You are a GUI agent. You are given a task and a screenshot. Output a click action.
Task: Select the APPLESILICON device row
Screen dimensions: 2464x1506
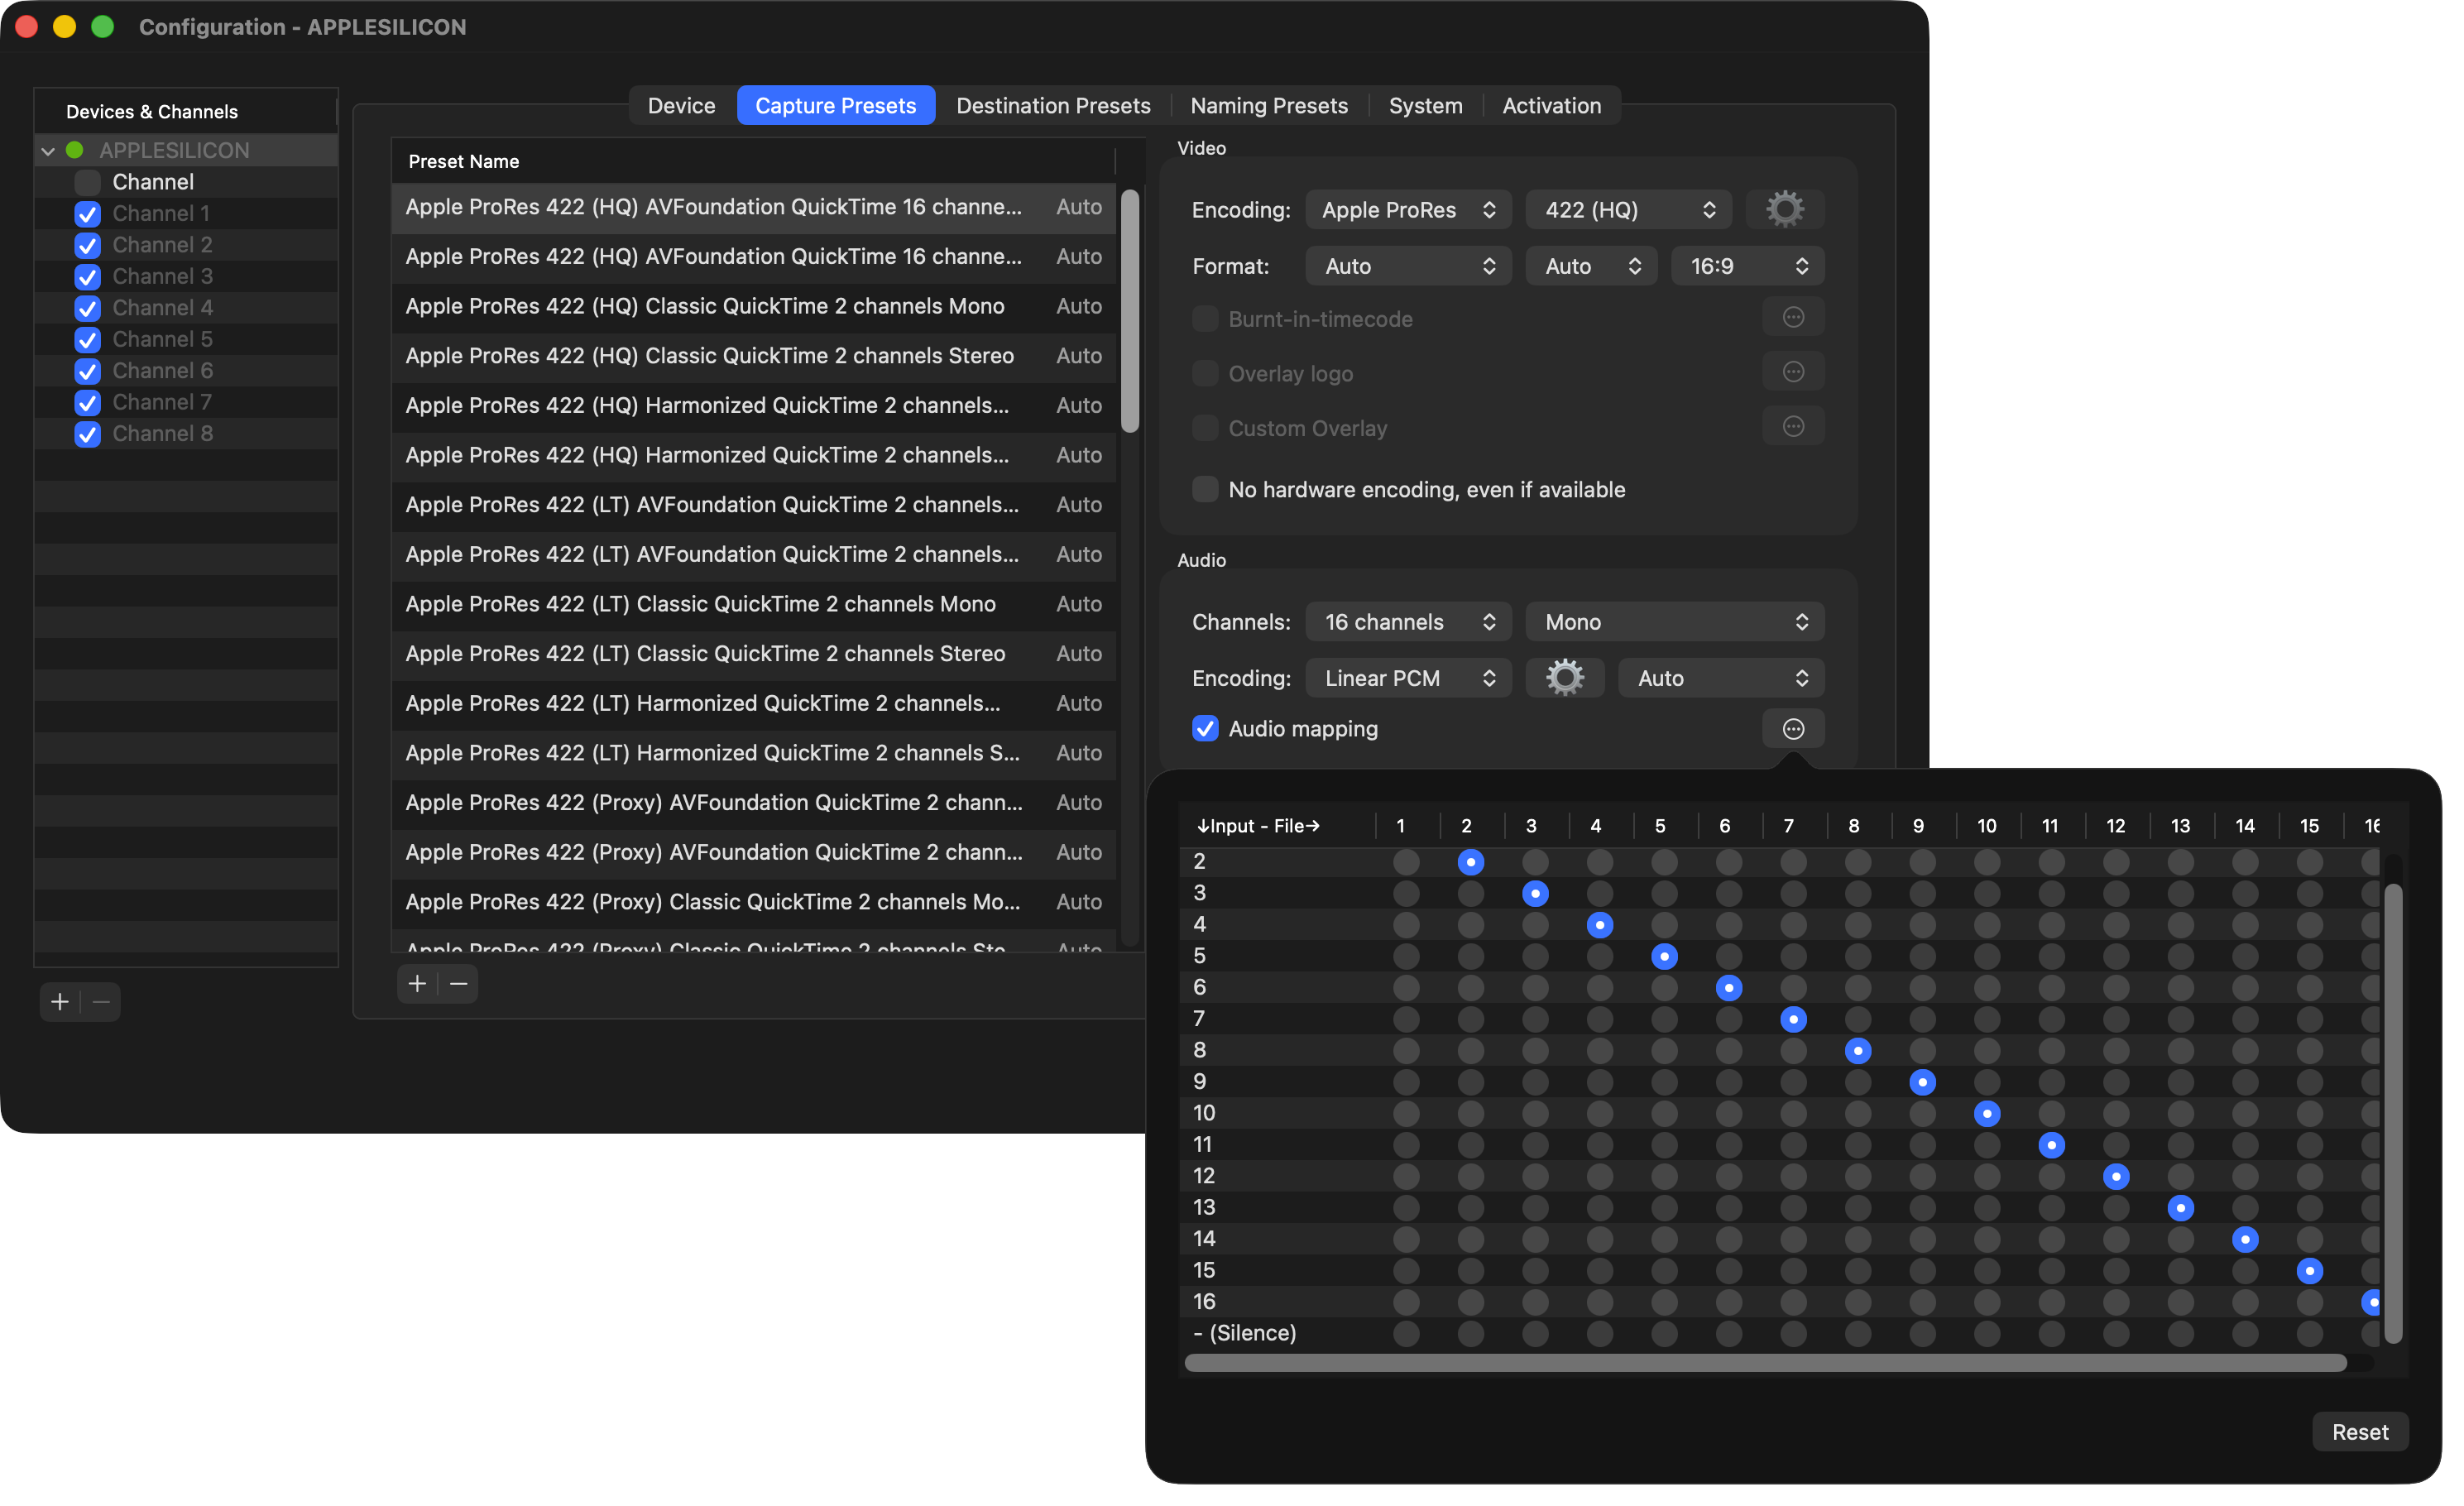(x=187, y=151)
